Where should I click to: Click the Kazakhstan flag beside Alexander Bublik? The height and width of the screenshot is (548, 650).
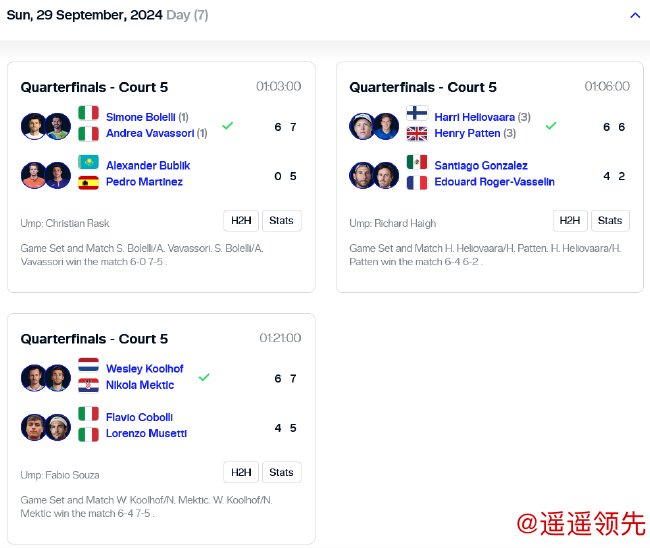point(88,164)
